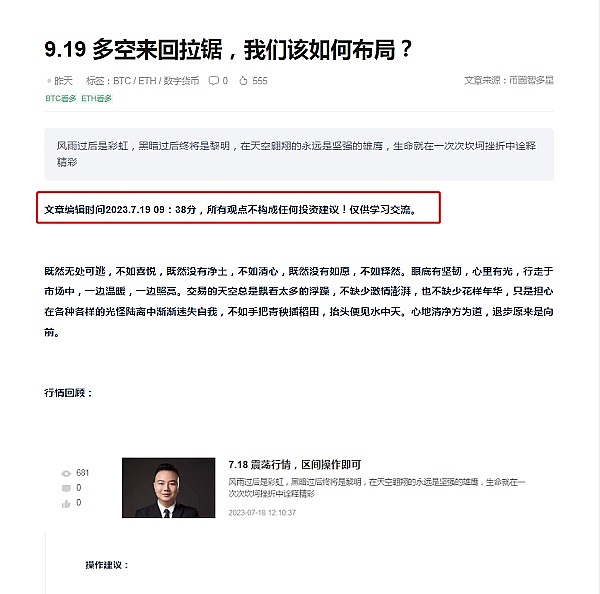Click the related article summary text
Viewport: 600px width, 594px height.
(377, 488)
